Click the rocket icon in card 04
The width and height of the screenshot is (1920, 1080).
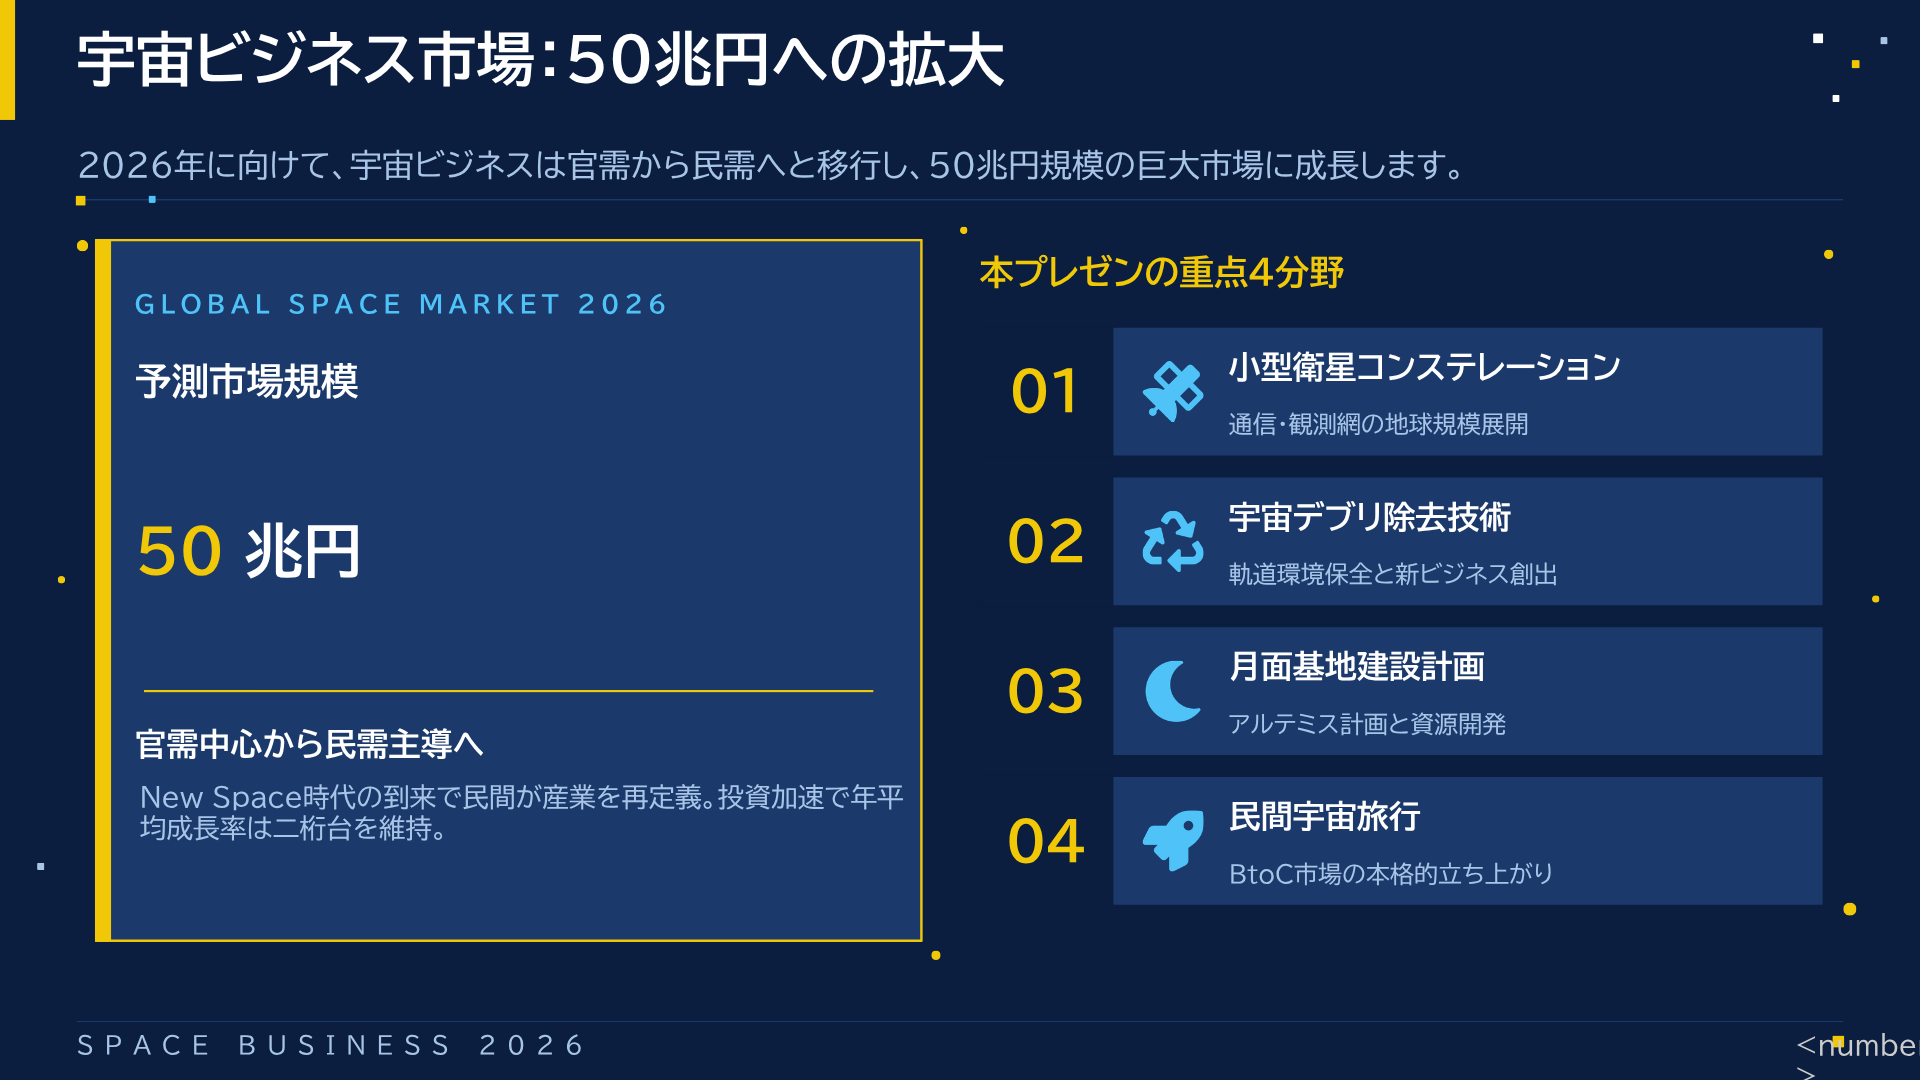tap(1172, 841)
